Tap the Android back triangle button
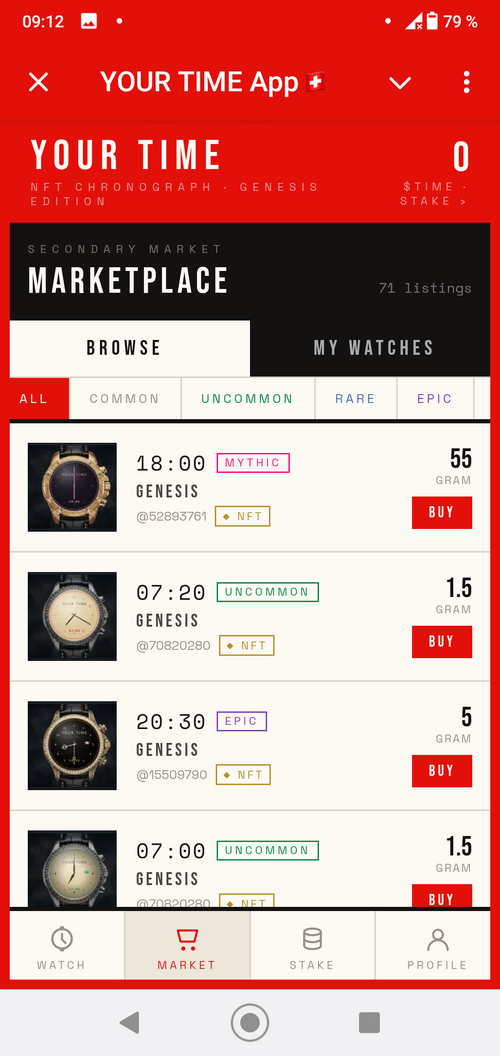Viewport: 500px width, 1056px height. [129, 1022]
